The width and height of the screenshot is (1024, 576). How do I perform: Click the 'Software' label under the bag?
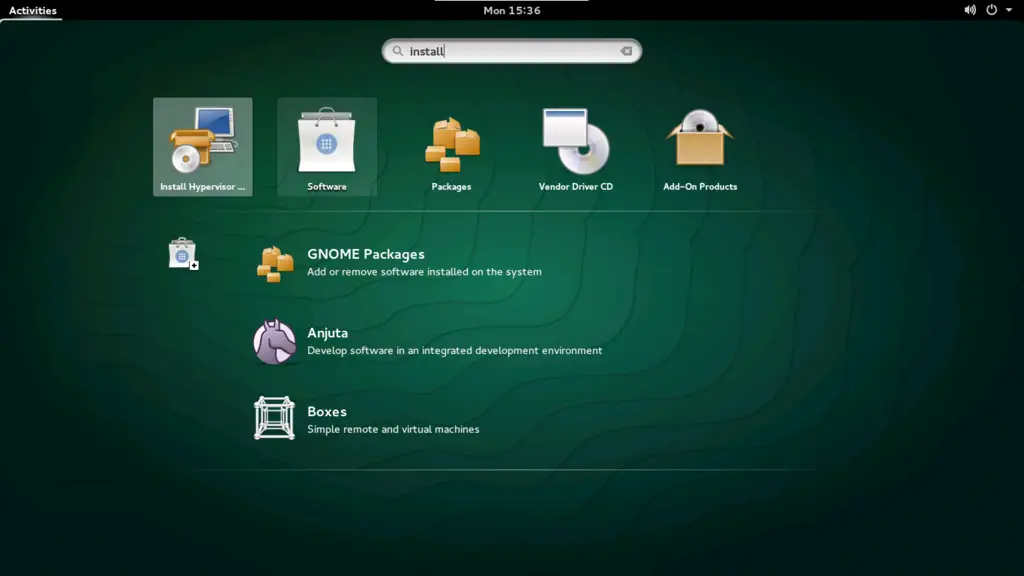click(327, 187)
